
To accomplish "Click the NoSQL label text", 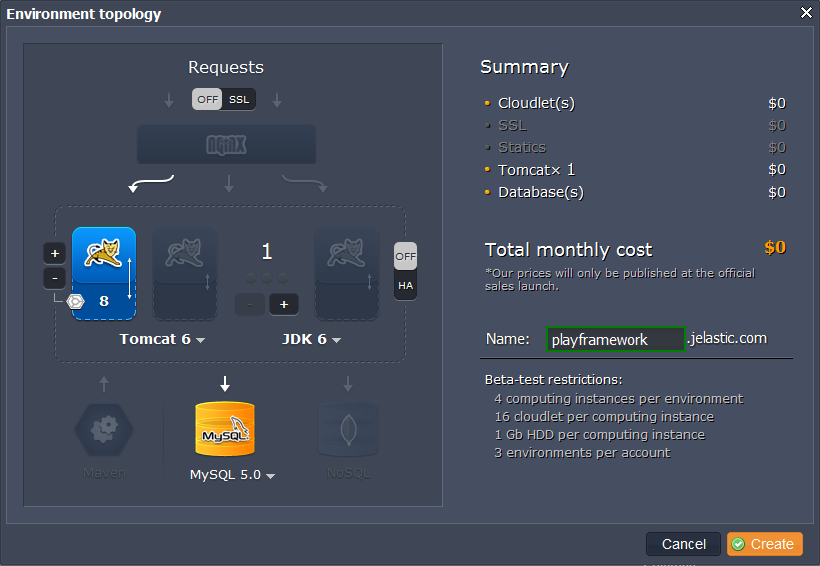I will click(348, 473).
